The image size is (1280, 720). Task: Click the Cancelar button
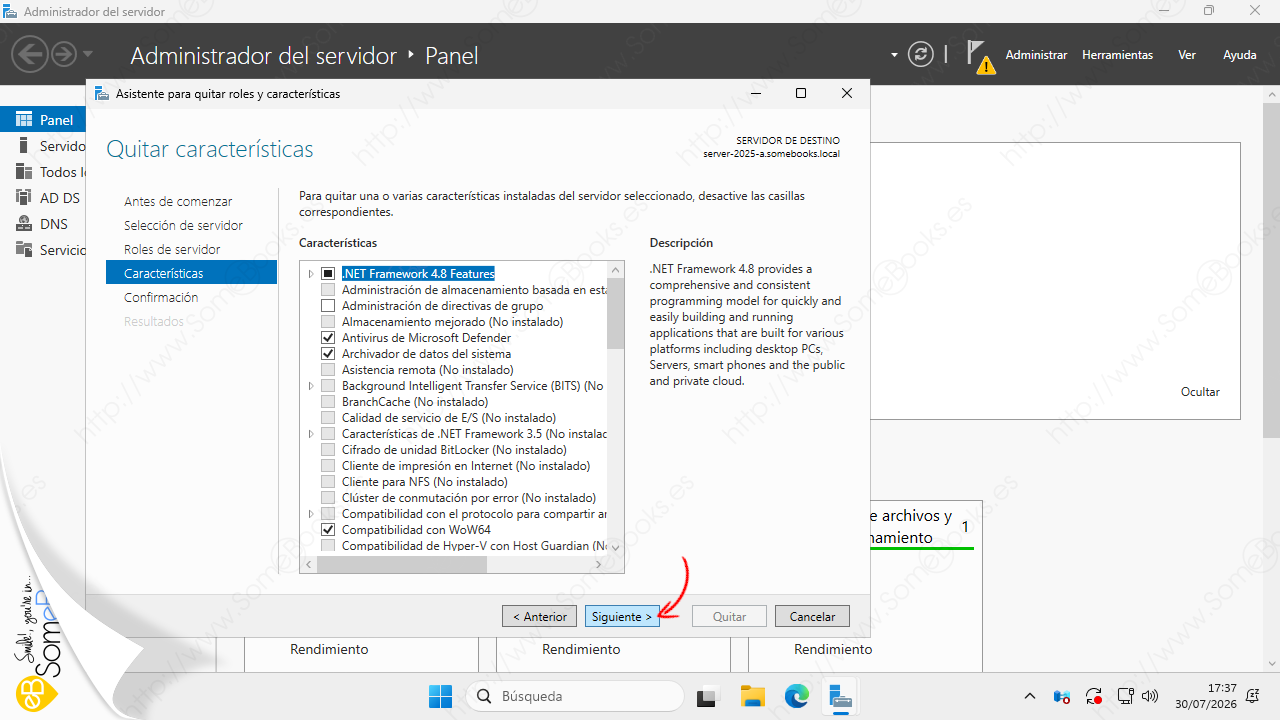point(812,617)
